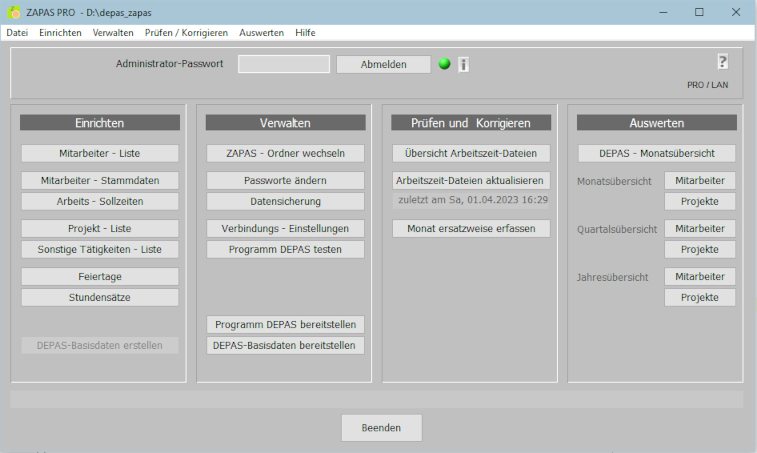This screenshot has width=757, height=453.
Task: Minimize the ZAPAS PRO window
Action: pos(663,12)
